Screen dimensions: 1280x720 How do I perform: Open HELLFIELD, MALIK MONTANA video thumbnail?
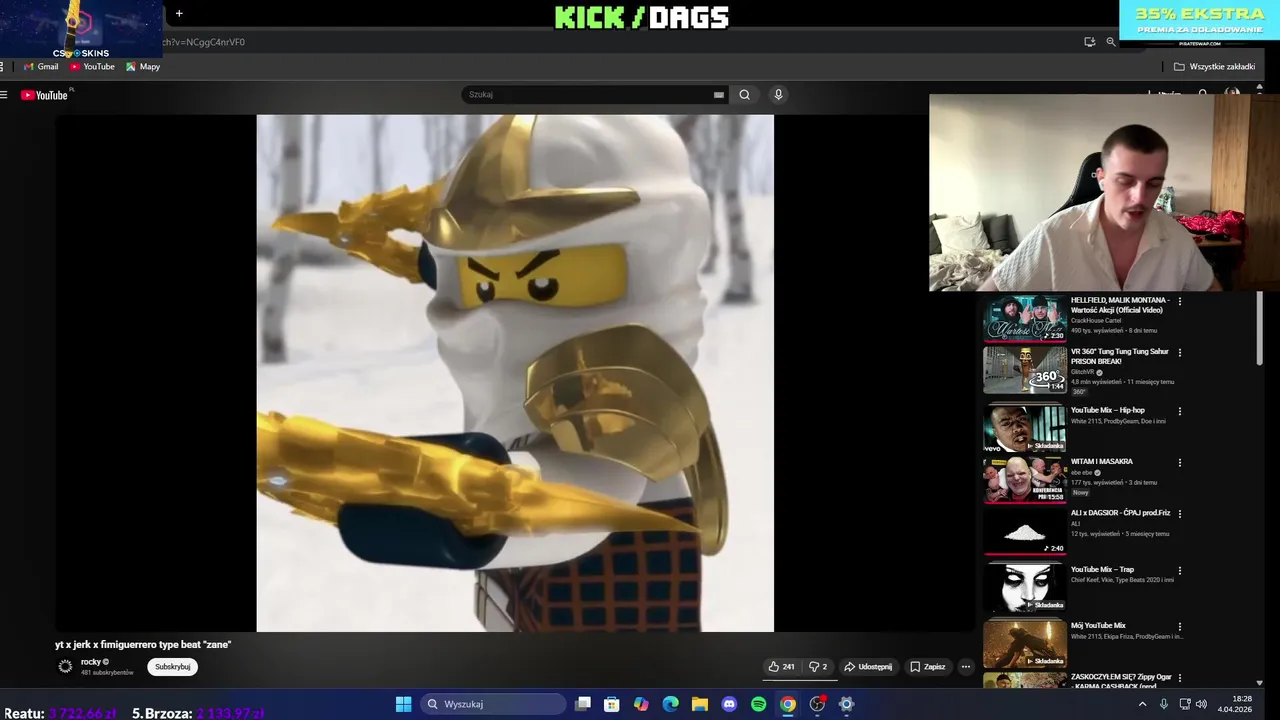click(1025, 318)
